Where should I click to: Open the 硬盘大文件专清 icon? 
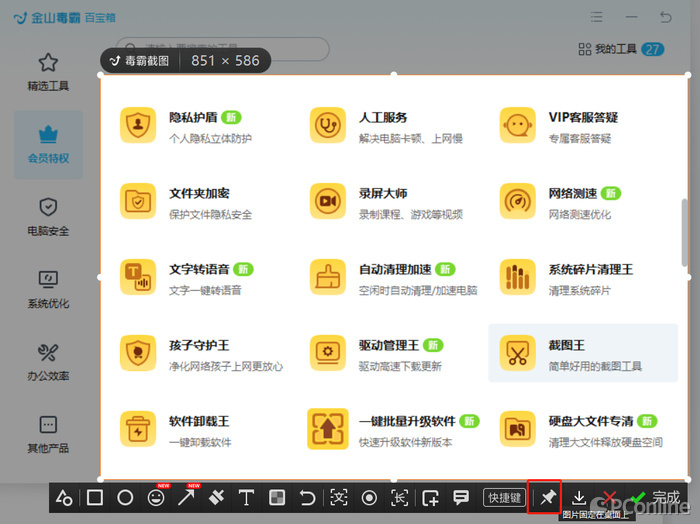[x=517, y=428]
